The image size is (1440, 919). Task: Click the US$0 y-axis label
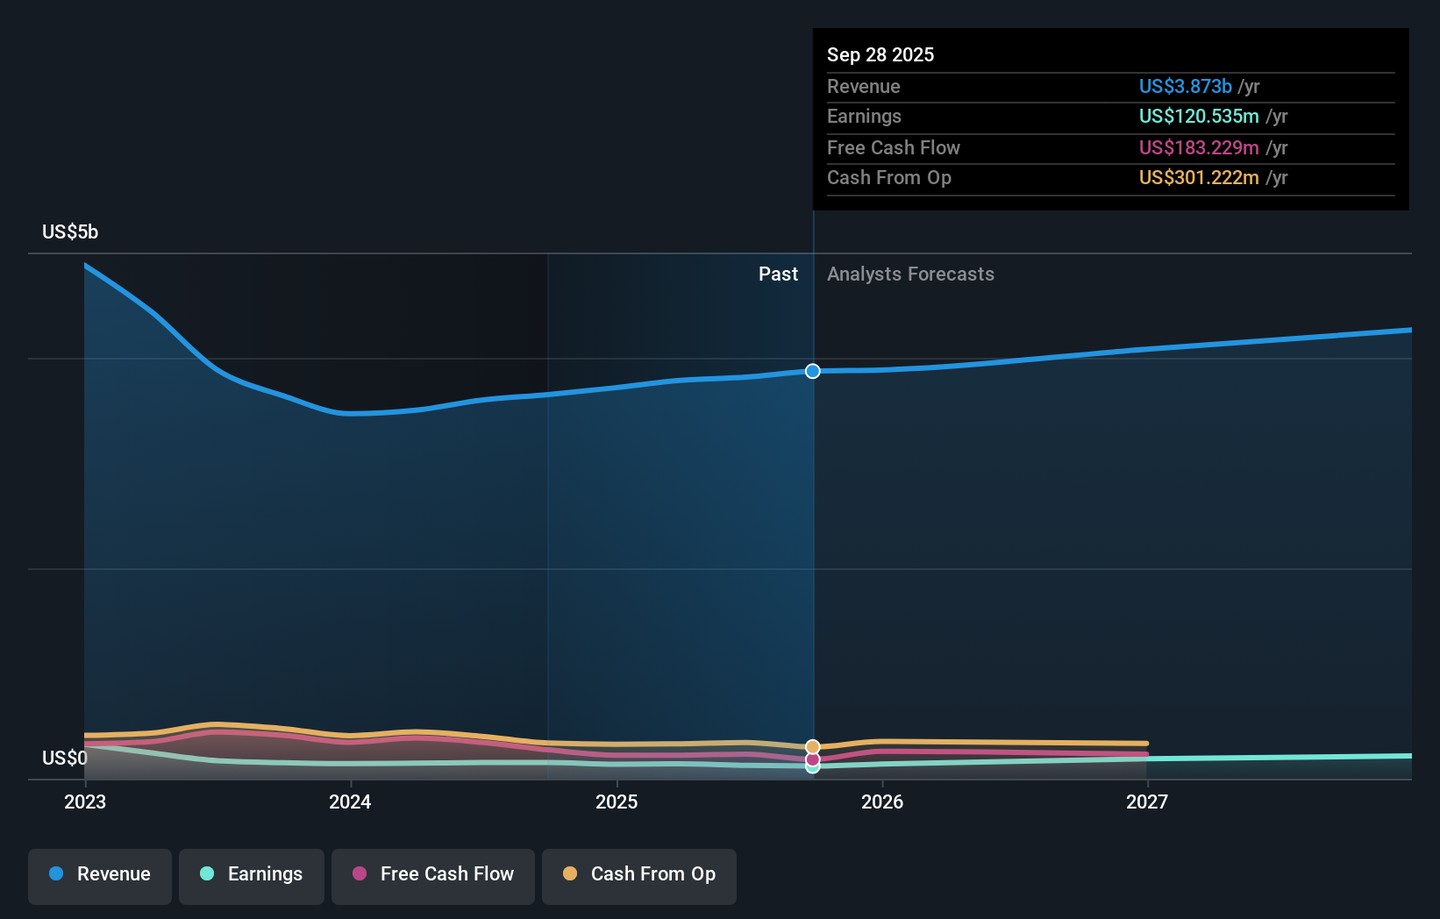pos(64,758)
